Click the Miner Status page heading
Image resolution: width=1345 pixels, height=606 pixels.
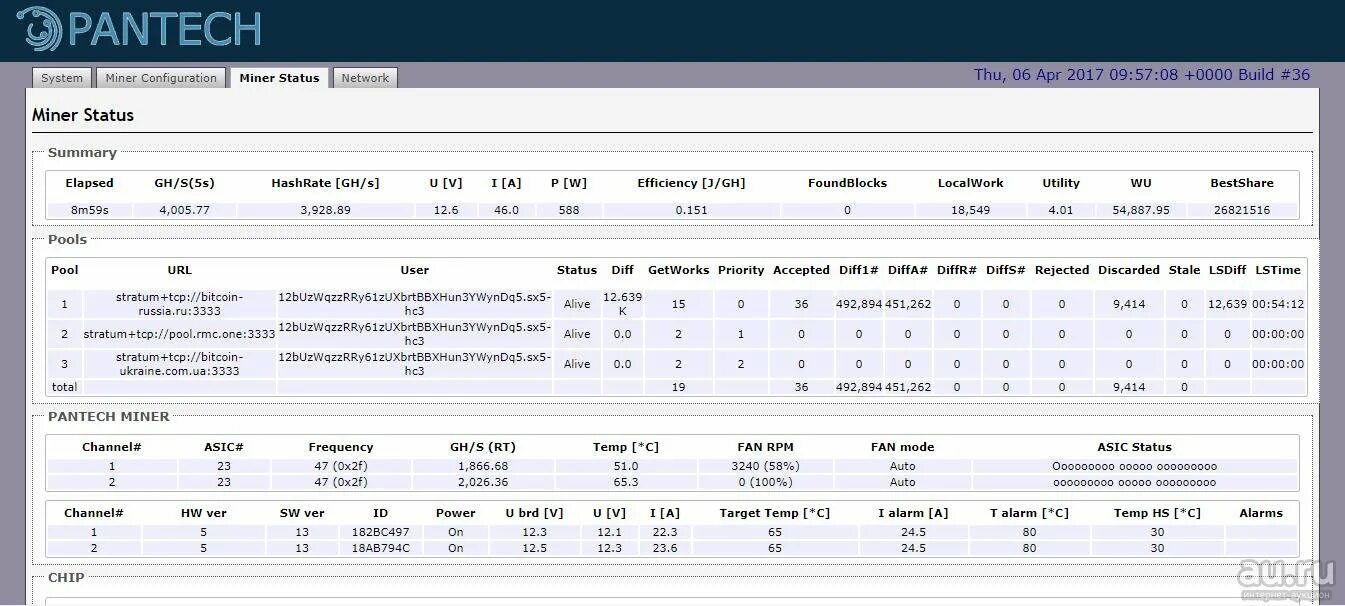click(x=83, y=115)
